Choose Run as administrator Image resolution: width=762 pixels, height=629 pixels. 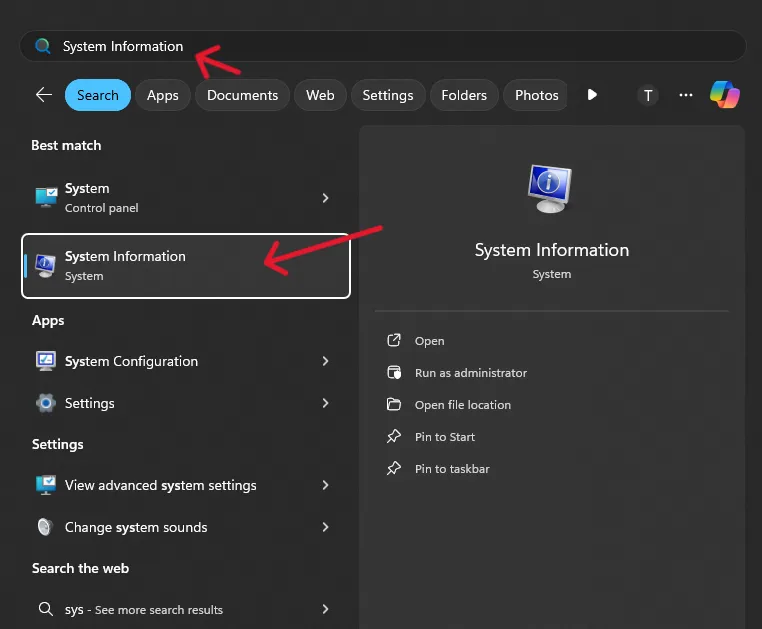[x=470, y=373]
